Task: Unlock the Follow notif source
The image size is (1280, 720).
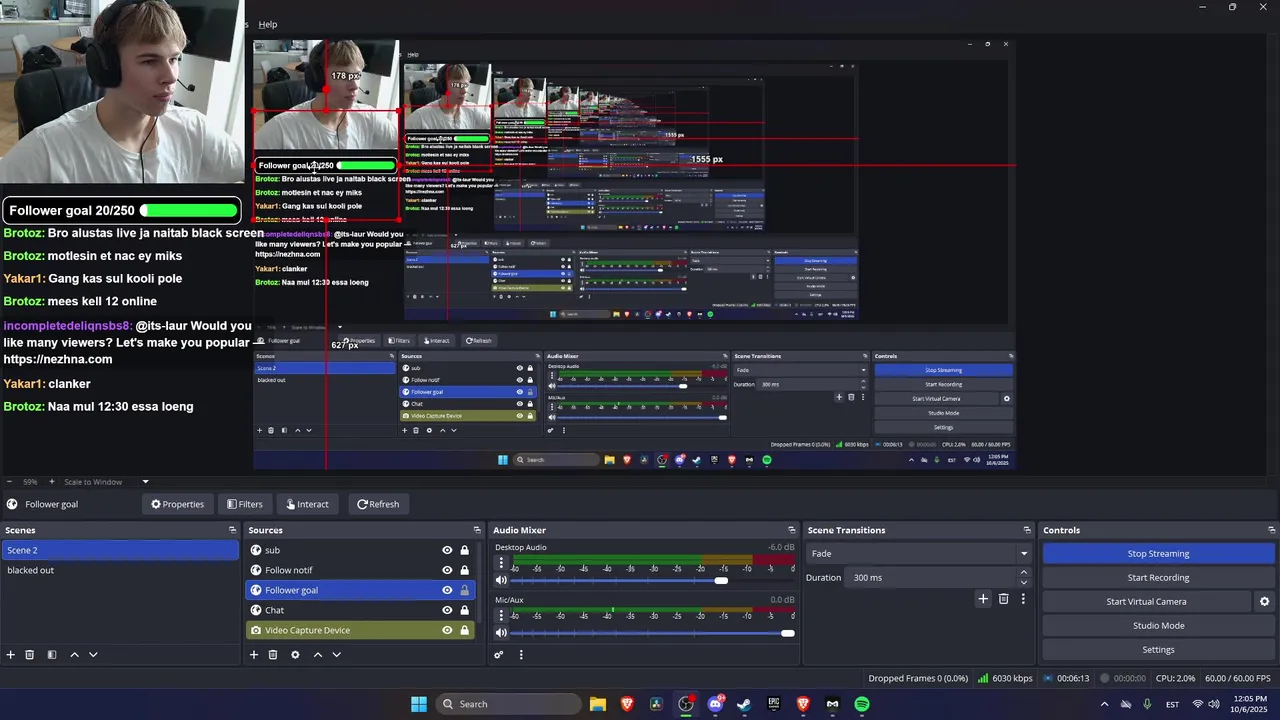Action: coord(464,570)
